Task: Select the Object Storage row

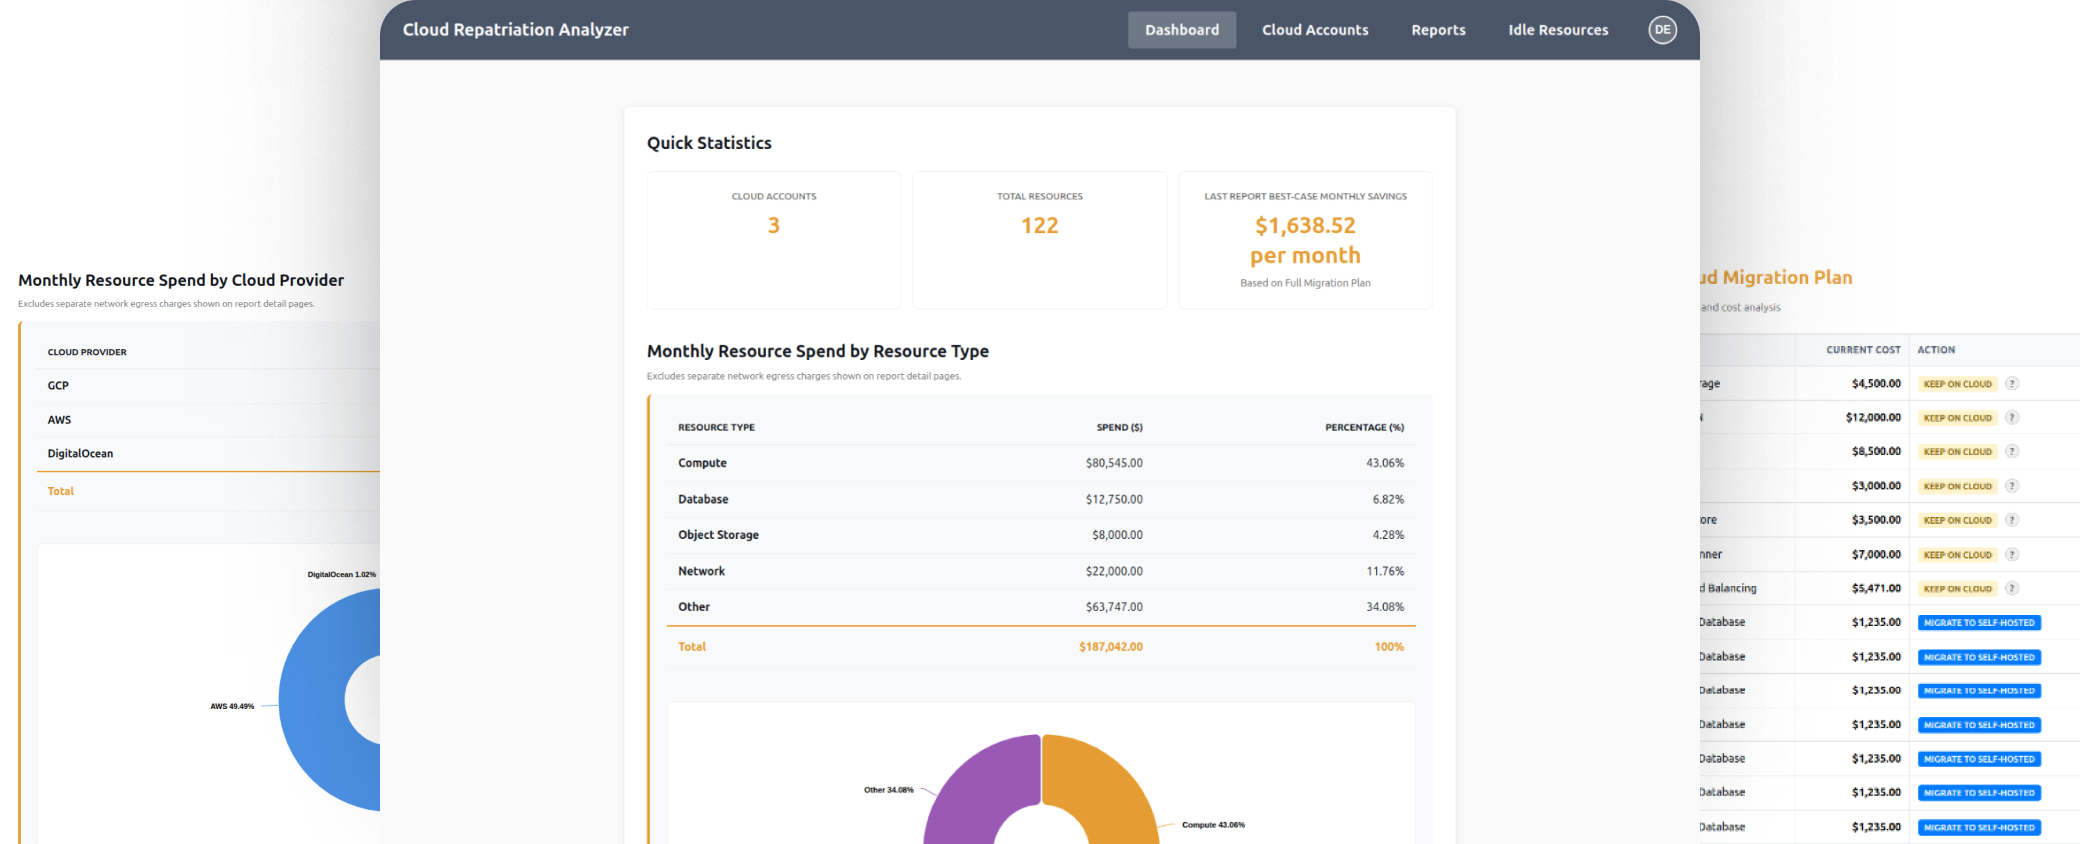Action: click(x=1041, y=535)
